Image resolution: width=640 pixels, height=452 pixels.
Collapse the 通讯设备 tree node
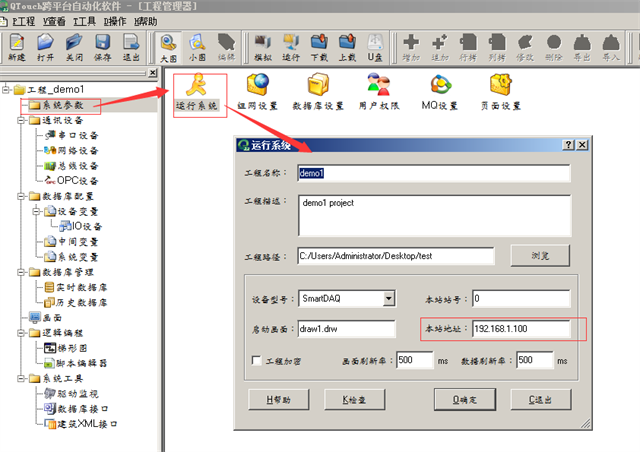pyautogui.click(x=21, y=119)
